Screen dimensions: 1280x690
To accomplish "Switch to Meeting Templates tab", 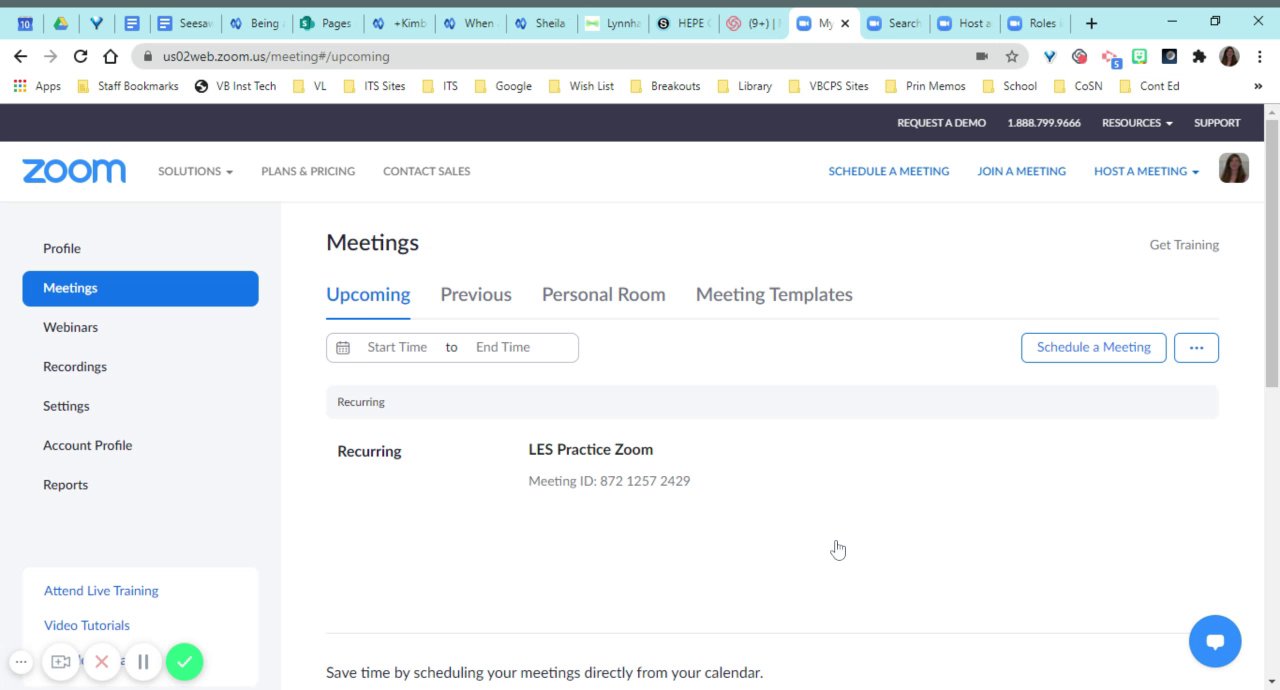I will tap(774, 295).
